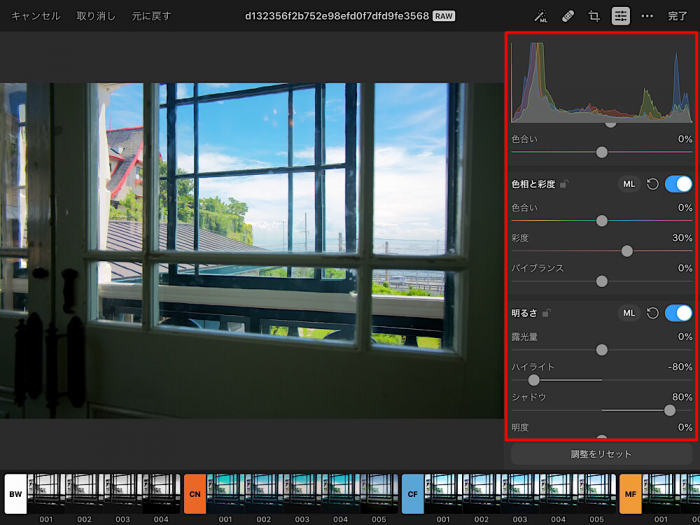Apply the BW 001 preset thumbnail
Viewport: 700px width, 525px height.
pos(46,494)
